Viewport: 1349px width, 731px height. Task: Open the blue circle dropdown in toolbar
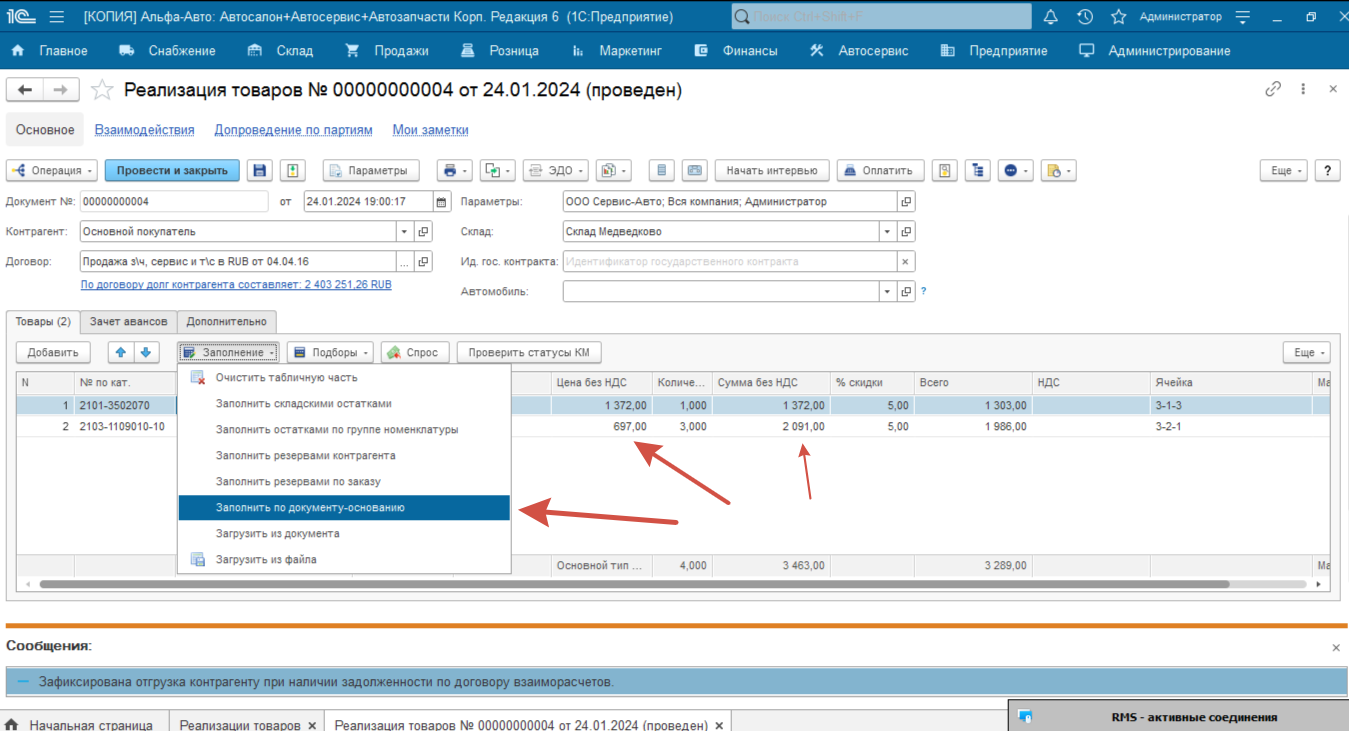point(1016,171)
